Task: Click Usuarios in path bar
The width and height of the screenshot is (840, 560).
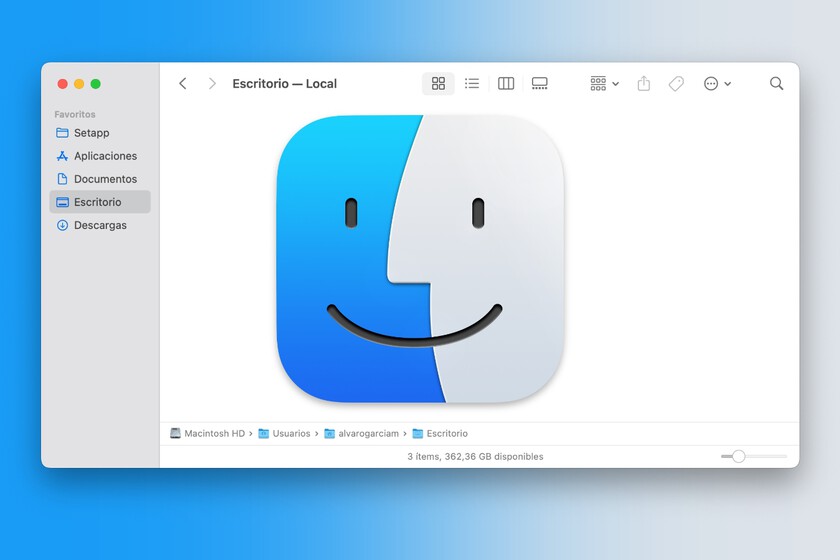Action: (x=284, y=434)
